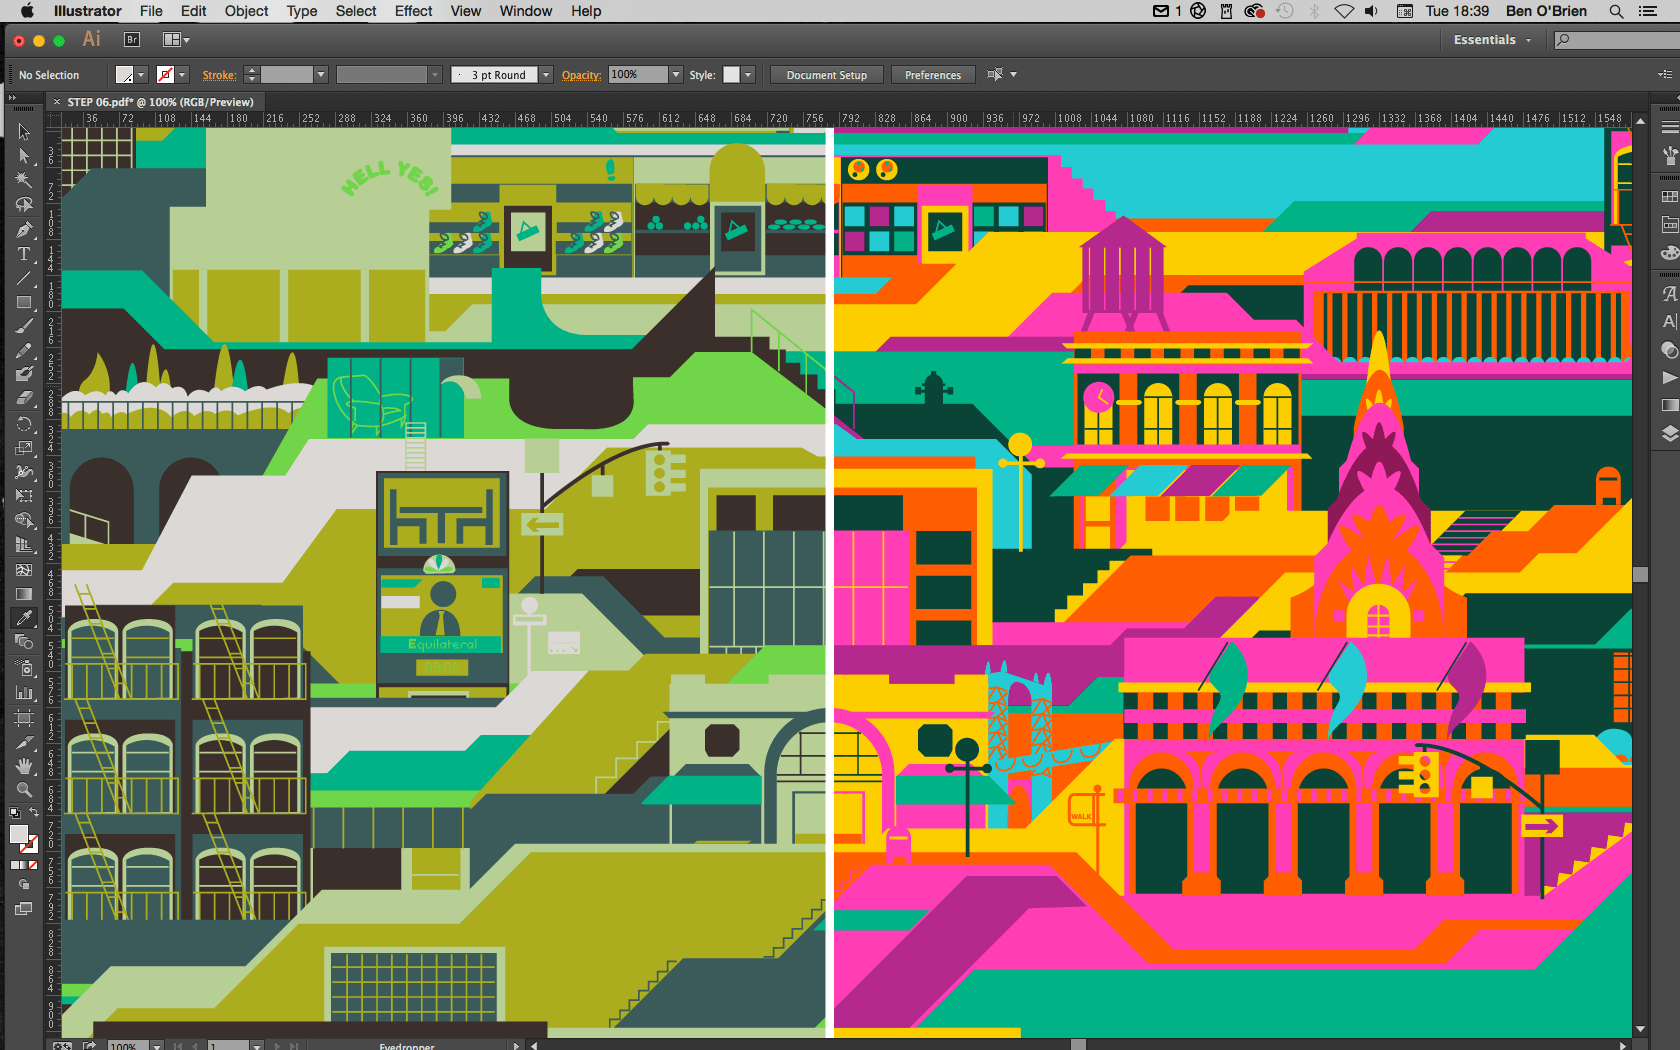The width and height of the screenshot is (1680, 1050).
Task: Select the Hand tool
Action: coord(24,766)
